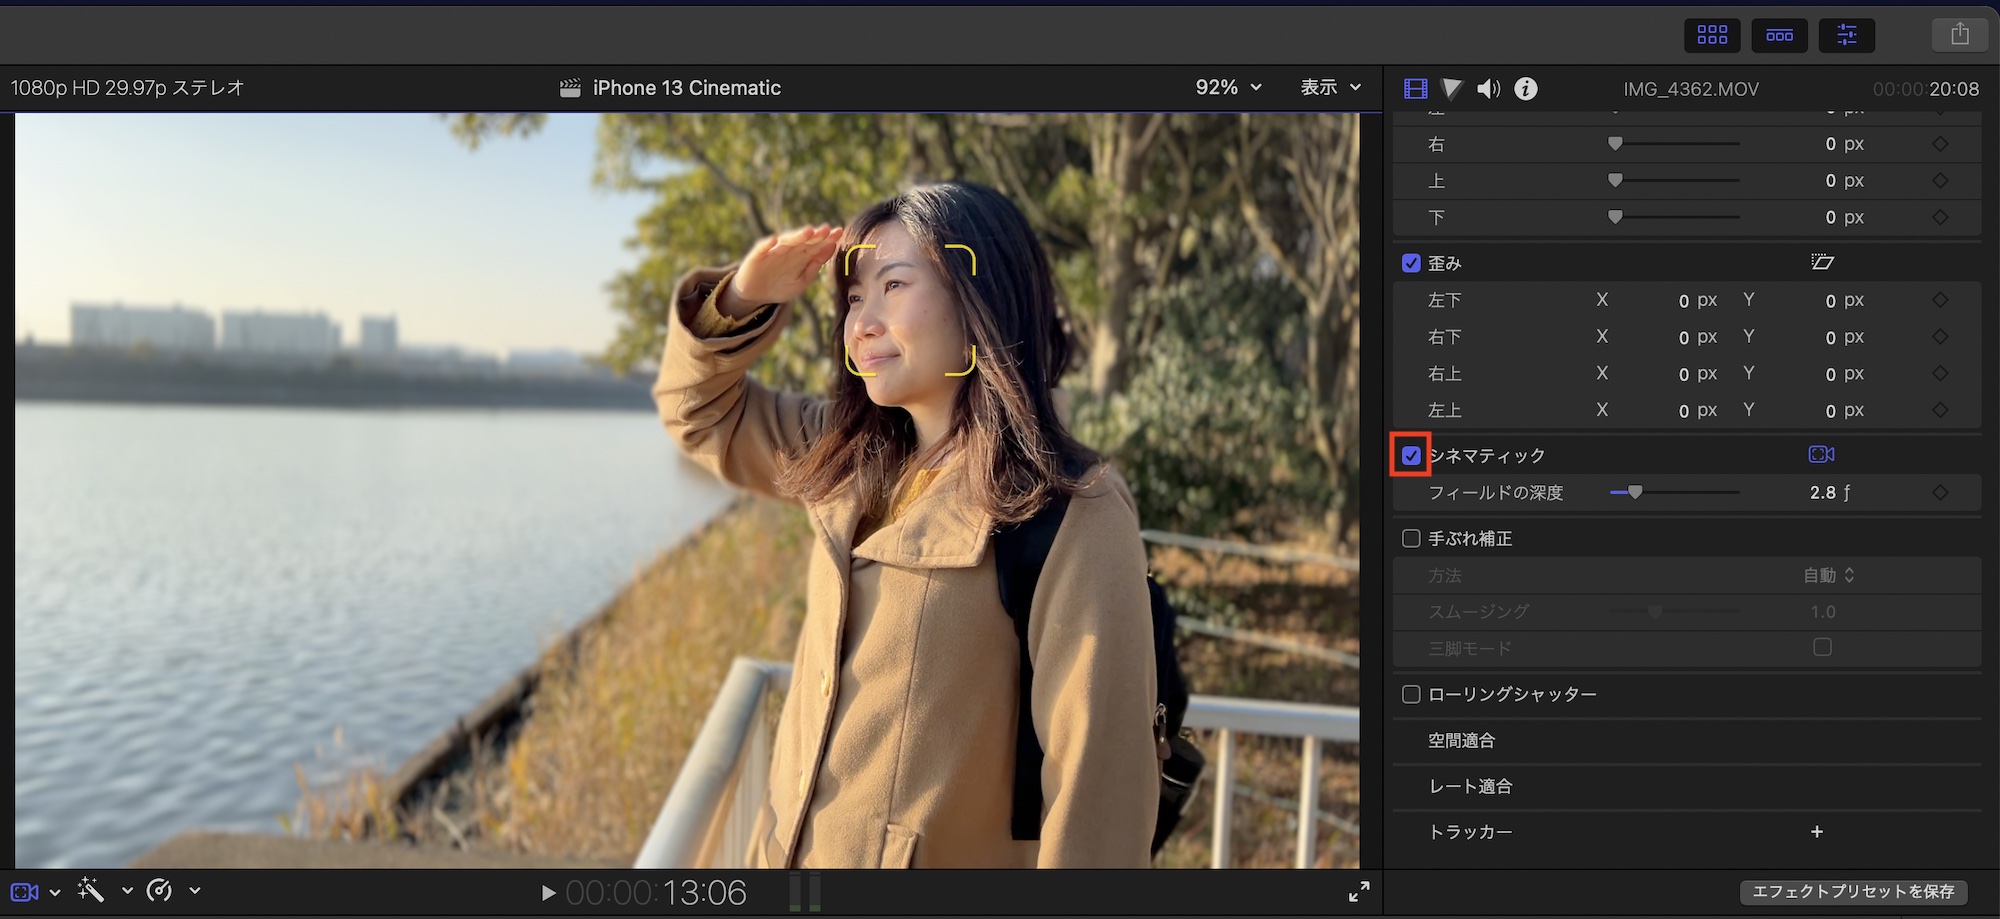Click the Share export icon
This screenshot has width=2000, height=919.
[1959, 35]
